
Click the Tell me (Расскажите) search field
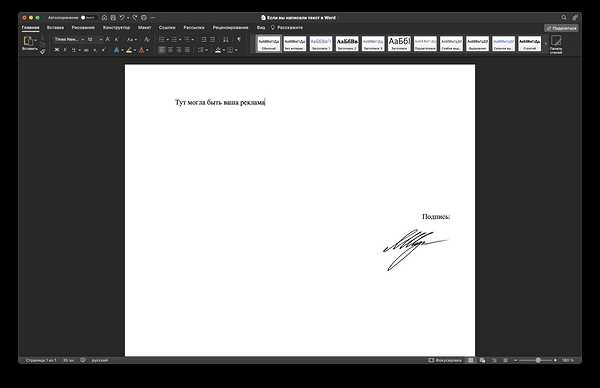pos(287,28)
